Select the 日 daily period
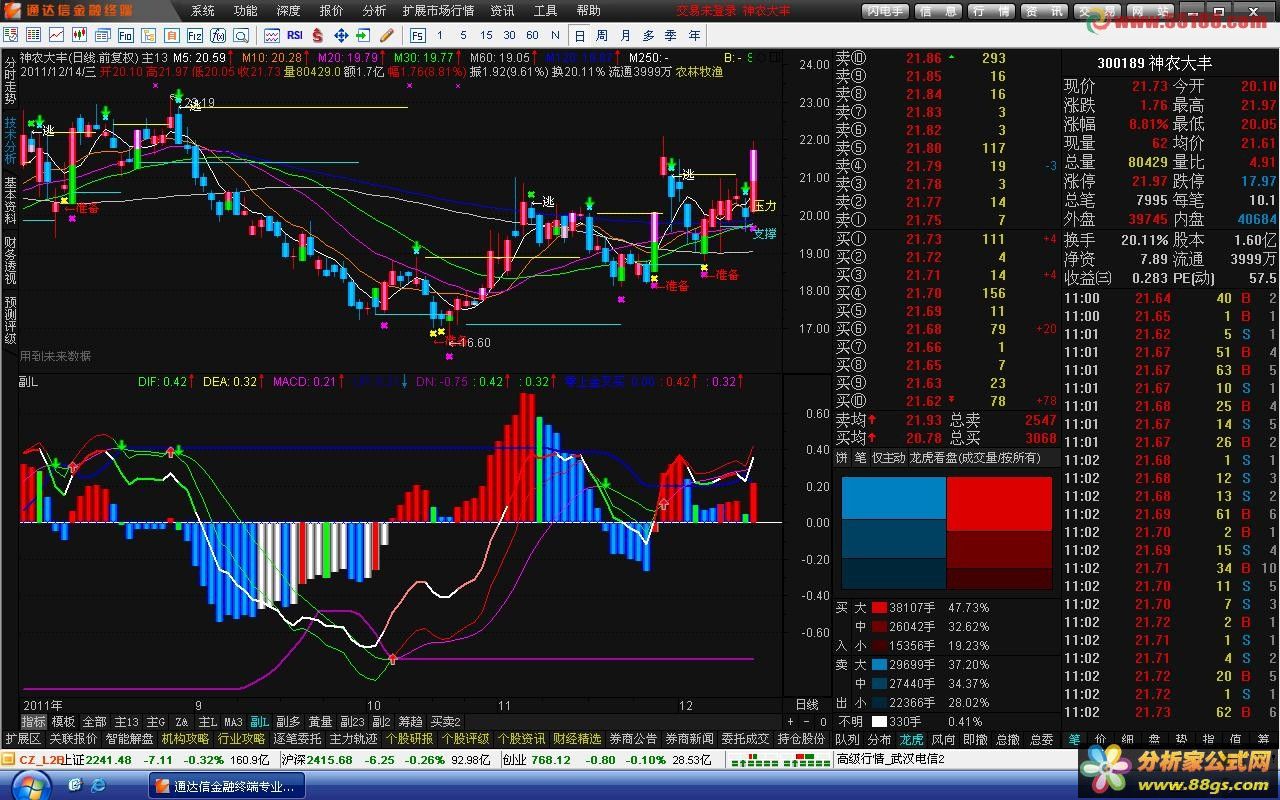This screenshot has height=800, width=1280. (580, 35)
